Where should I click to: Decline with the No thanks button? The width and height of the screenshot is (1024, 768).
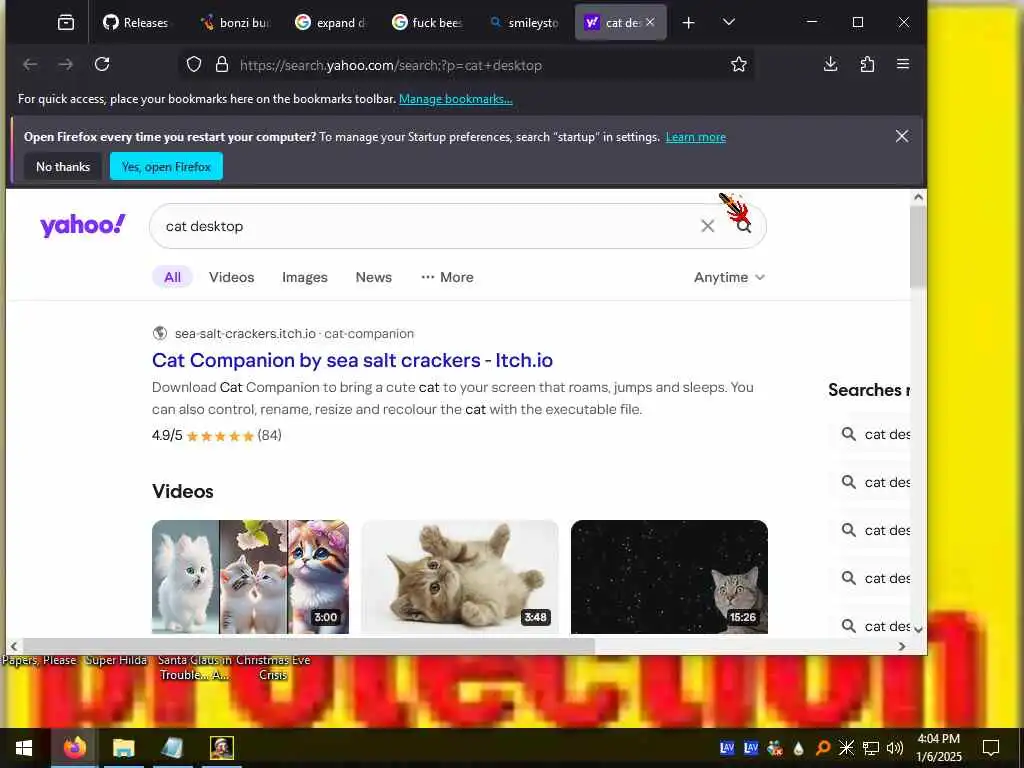63,167
